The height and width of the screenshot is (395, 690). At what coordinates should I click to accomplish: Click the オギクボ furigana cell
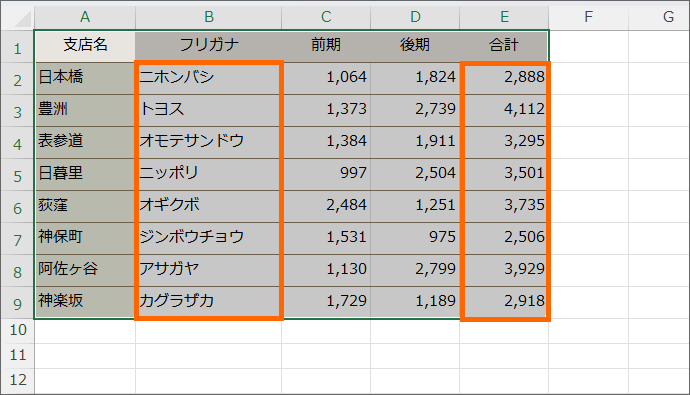click(209, 207)
